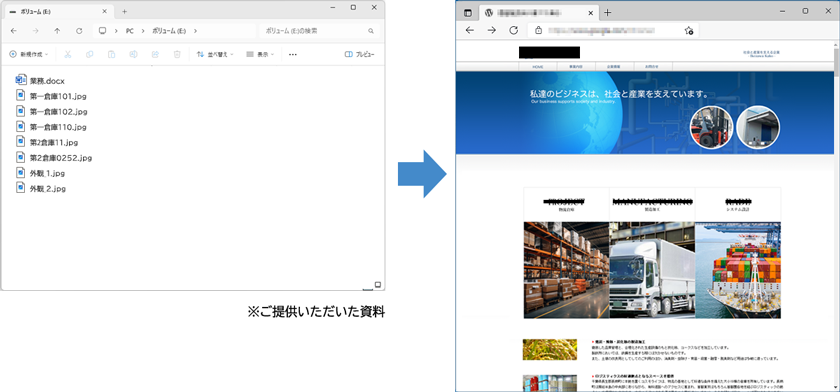Screen dimensions: 840x392
Task: Add this page to favorites star icon
Action: tap(689, 31)
